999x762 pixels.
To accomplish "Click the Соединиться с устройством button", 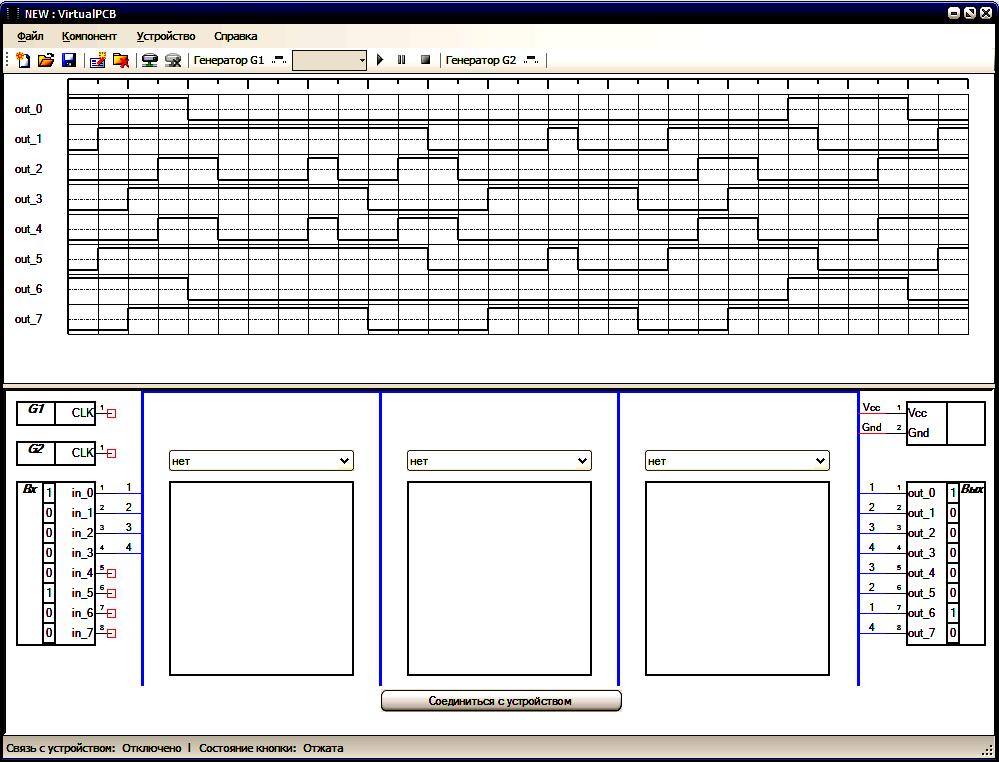I will coord(501,701).
